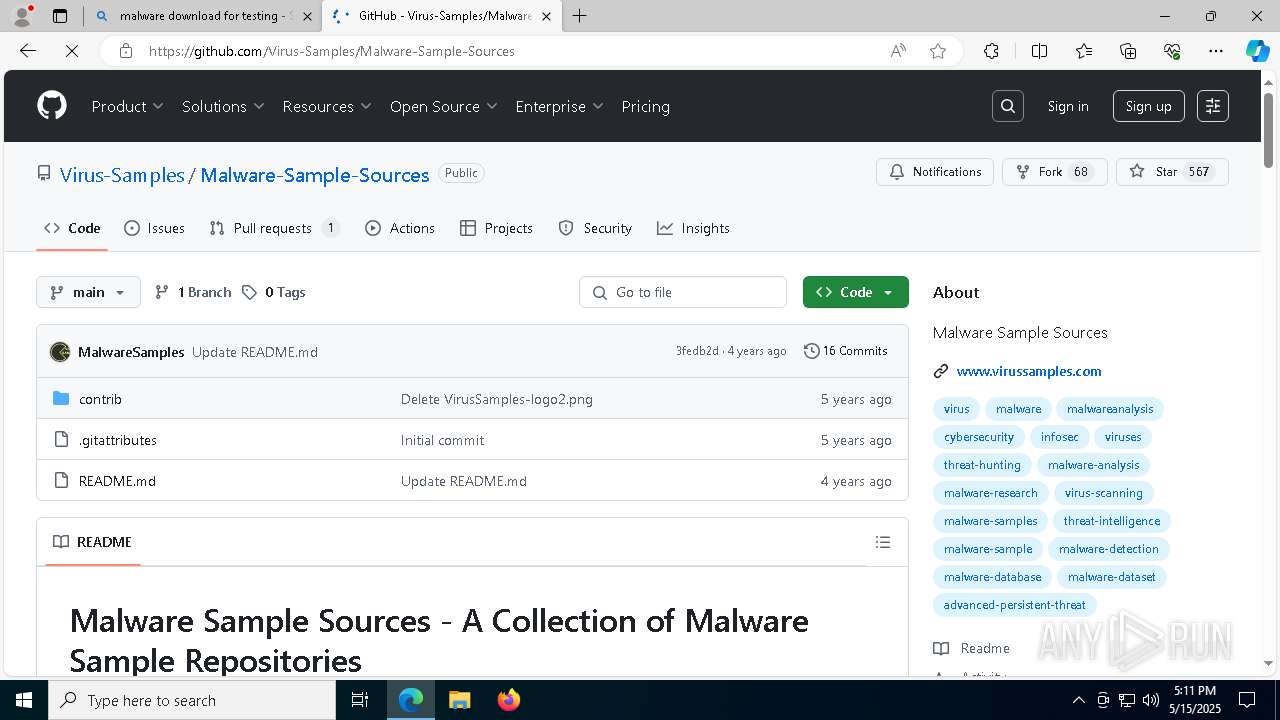
Task: Open www.virussamples.com link
Action: [1029, 371]
